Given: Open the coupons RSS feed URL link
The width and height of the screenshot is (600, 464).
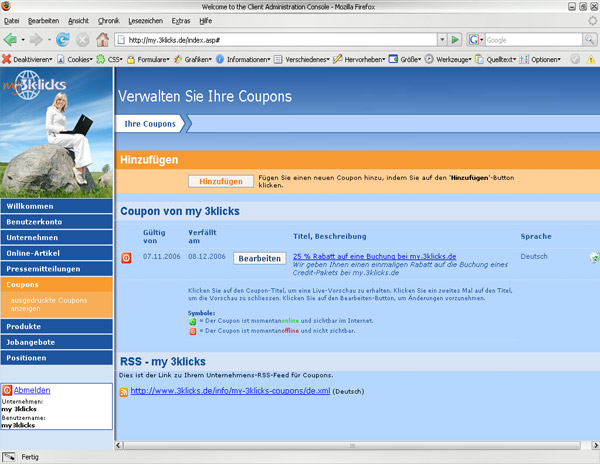Looking at the screenshot, I should tap(230, 391).
